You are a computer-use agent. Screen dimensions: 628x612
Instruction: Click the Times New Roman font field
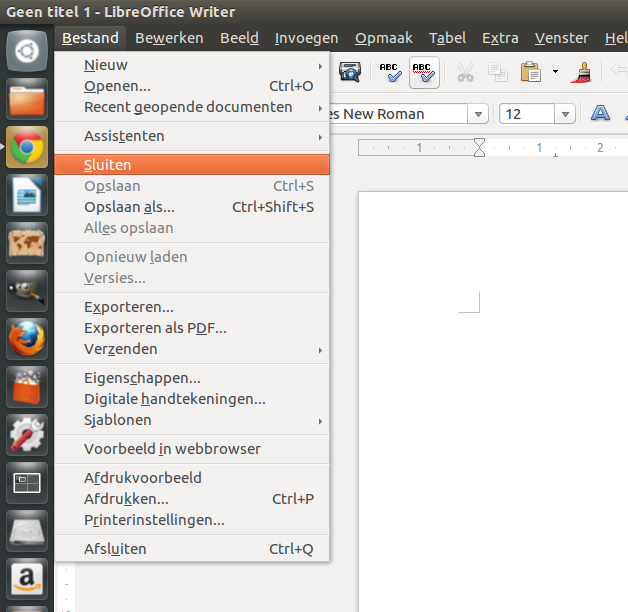click(x=398, y=114)
